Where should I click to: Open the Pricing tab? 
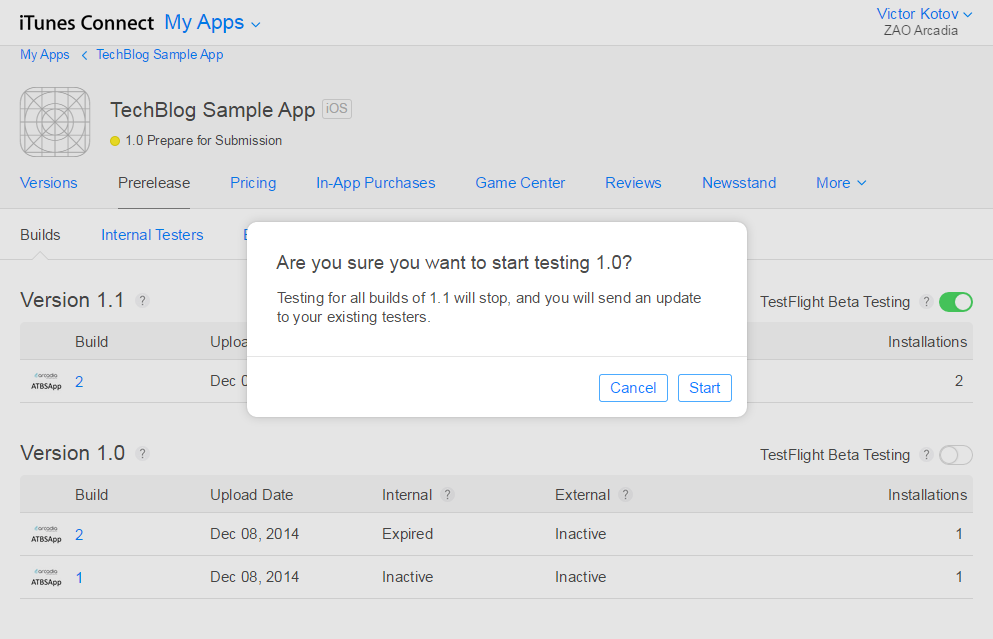(253, 183)
